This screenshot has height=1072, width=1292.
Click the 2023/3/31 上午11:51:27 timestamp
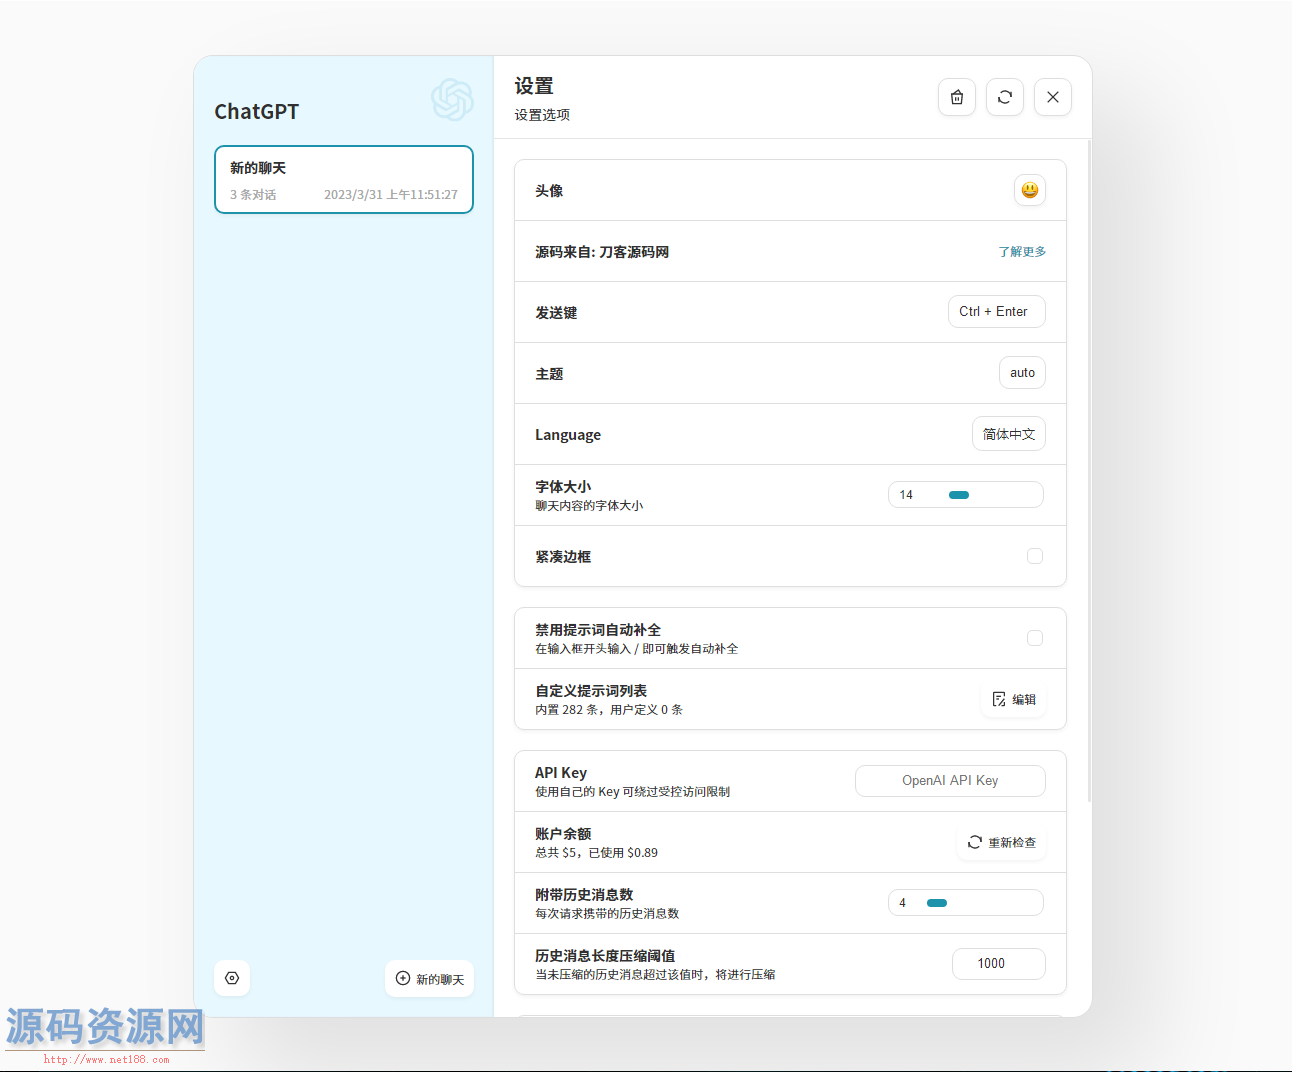pos(391,195)
